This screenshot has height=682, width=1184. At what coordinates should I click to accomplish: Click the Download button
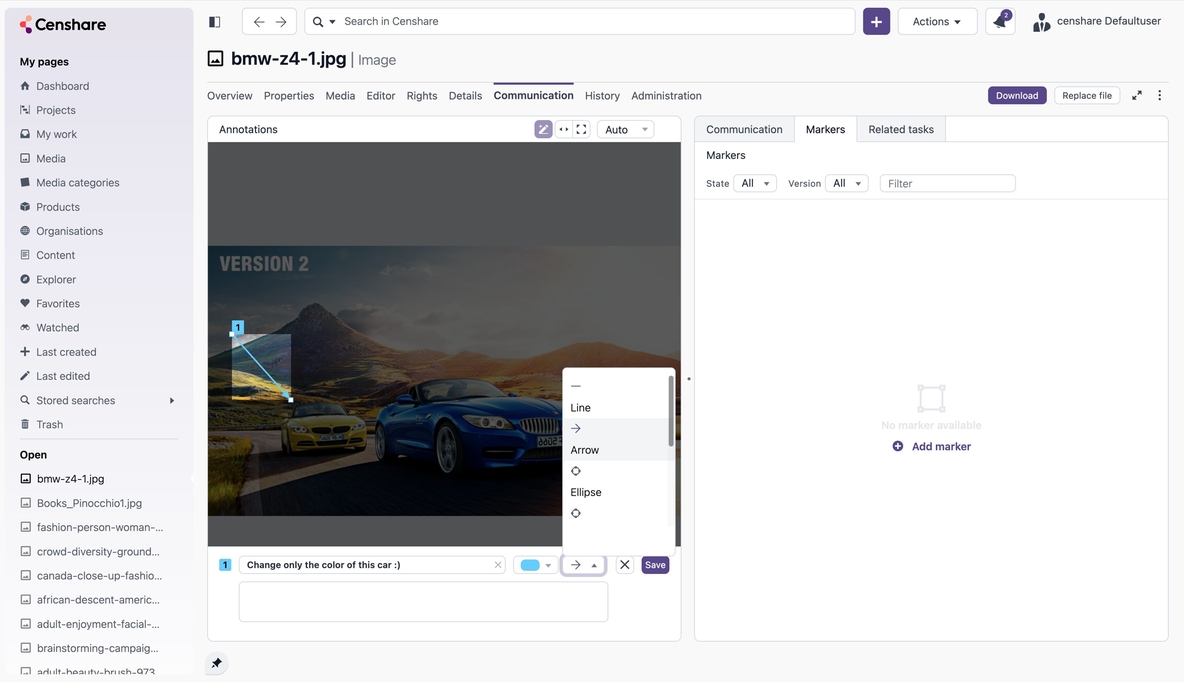click(x=1016, y=95)
